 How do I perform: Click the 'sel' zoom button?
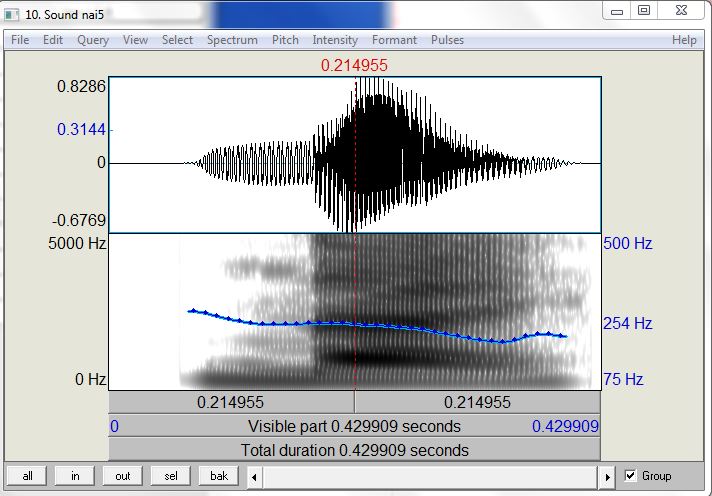point(171,476)
